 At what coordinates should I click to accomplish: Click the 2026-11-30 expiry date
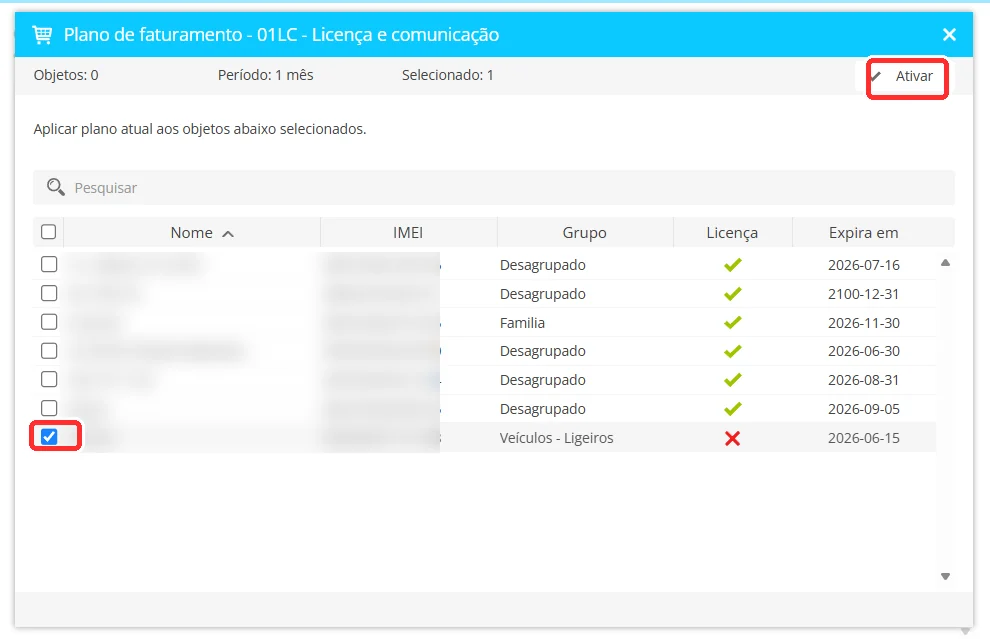tap(864, 323)
